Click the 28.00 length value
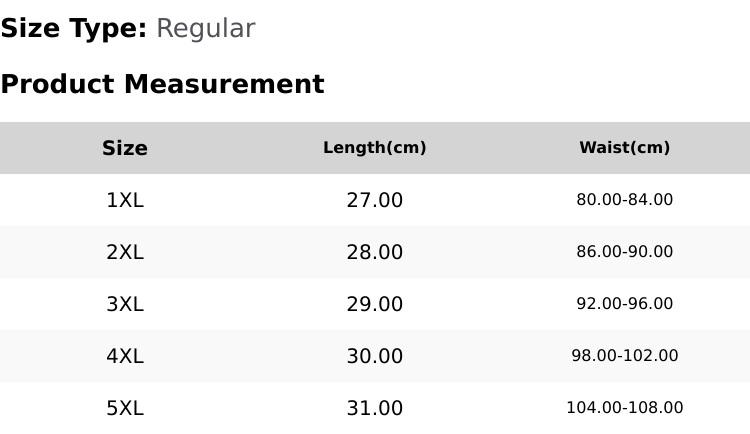 (x=375, y=252)
